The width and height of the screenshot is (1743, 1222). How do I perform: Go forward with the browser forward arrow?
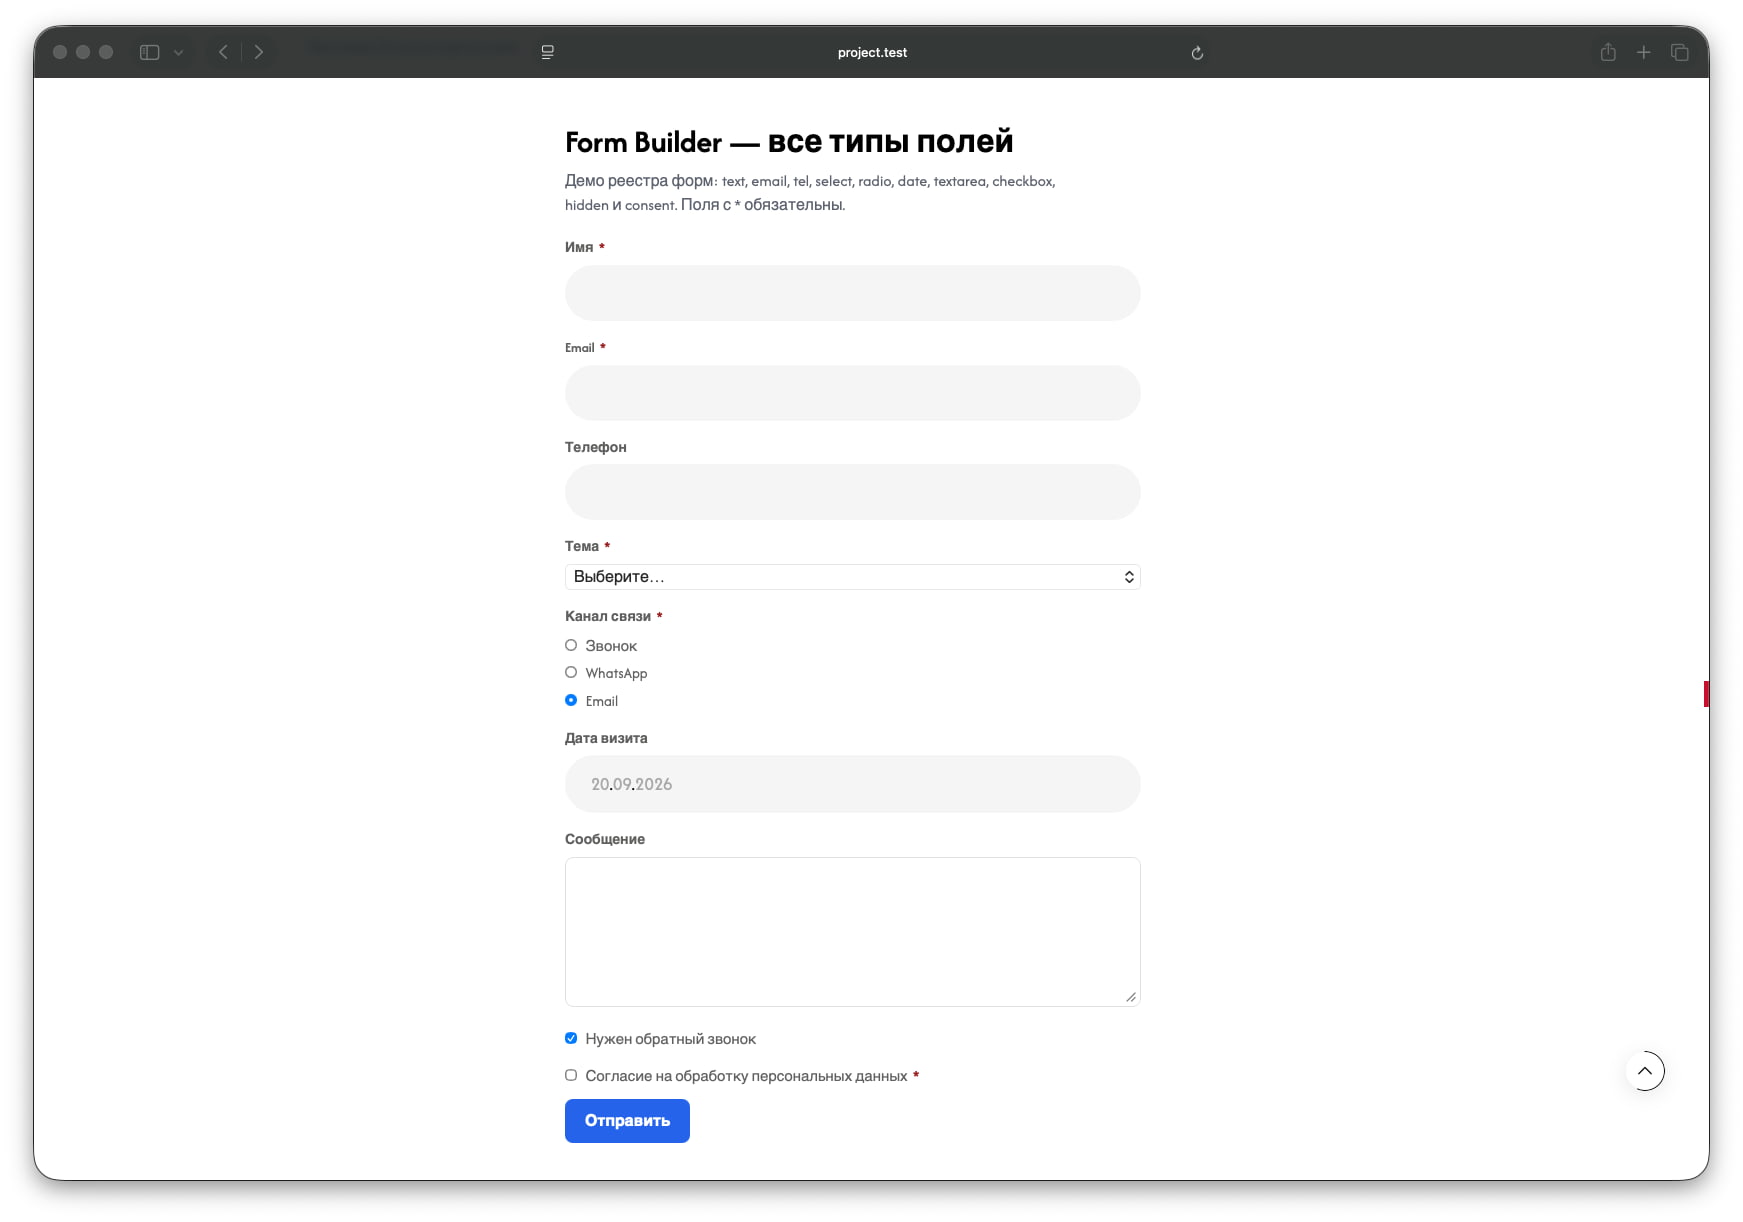(x=259, y=52)
